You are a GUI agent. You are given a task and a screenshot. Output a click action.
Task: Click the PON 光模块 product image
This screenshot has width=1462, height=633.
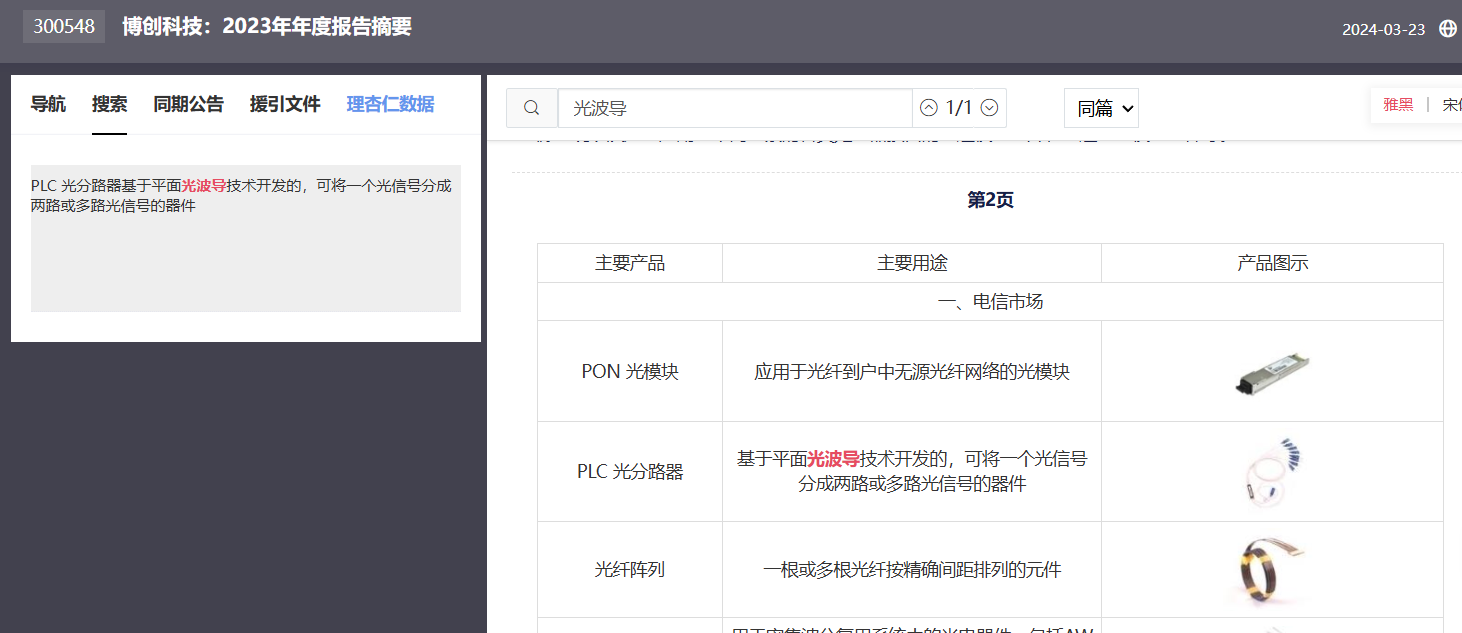pos(1272,371)
